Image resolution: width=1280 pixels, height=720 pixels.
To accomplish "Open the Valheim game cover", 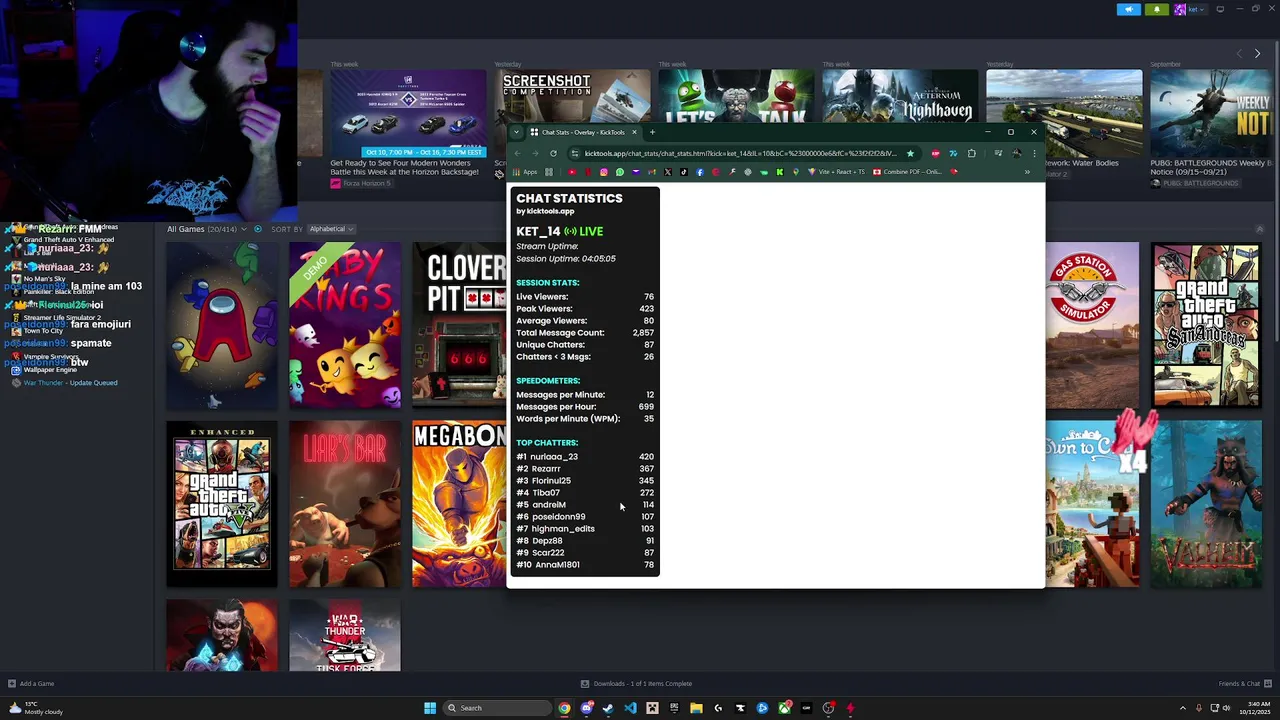I will (1206, 504).
